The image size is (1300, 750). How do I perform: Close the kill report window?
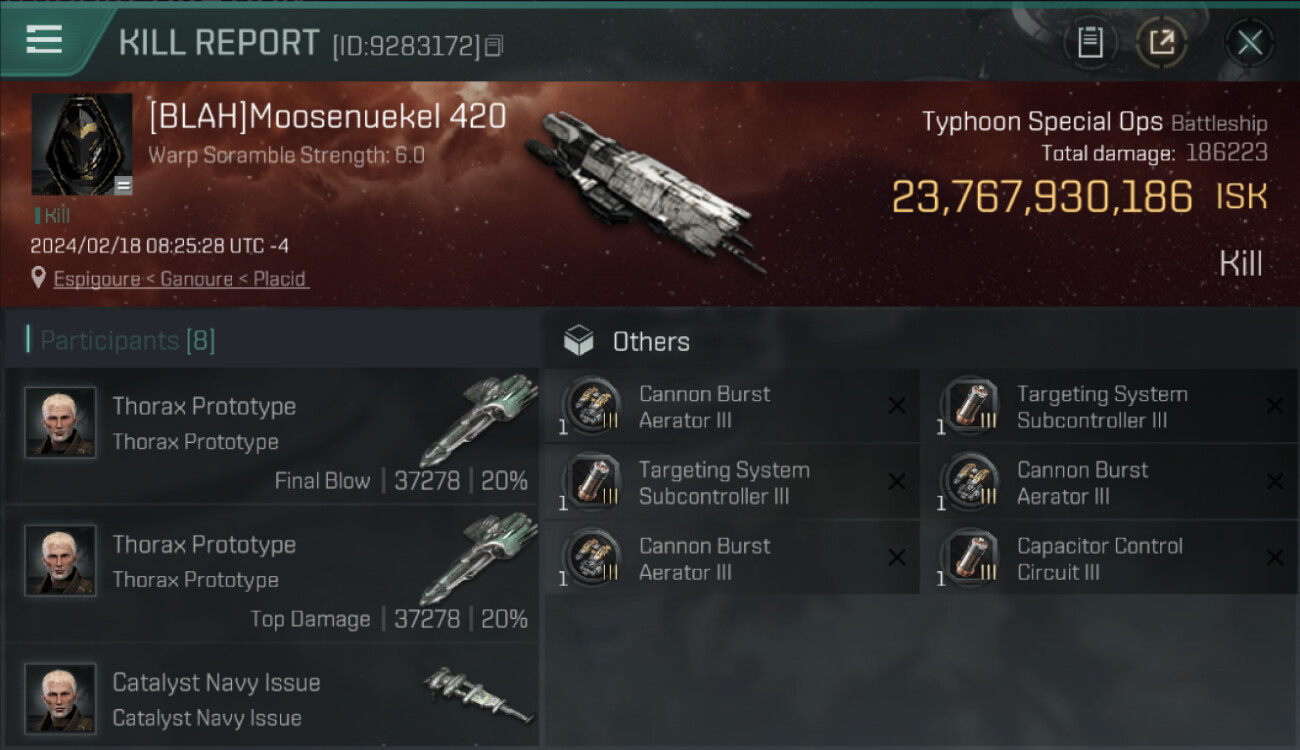[x=1249, y=42]
